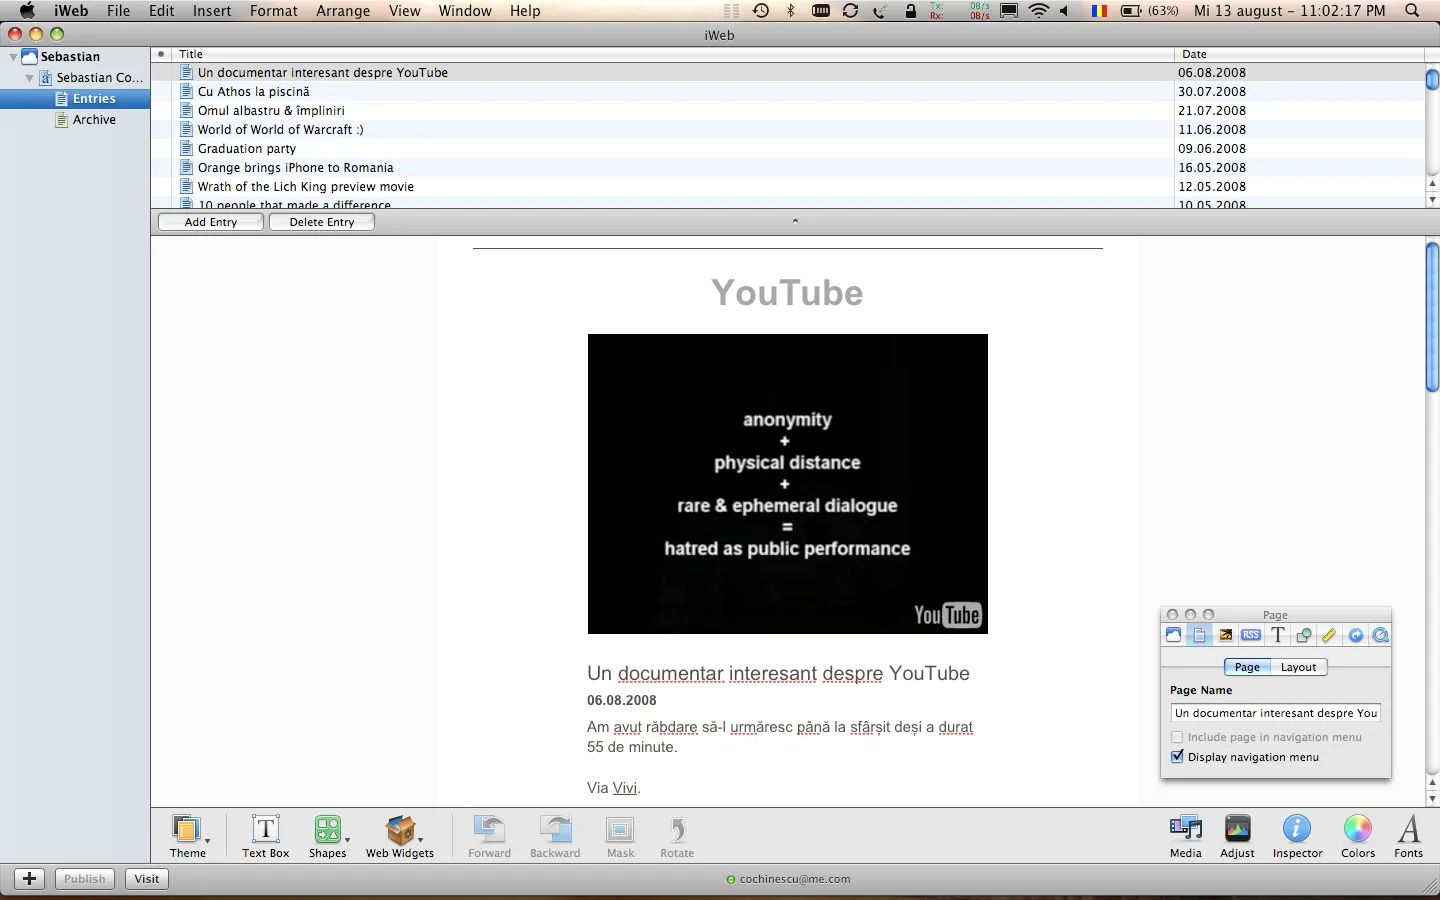Collapse the entry list with the divider arrow
This screenshot has height=900, width=1440.
795,221
